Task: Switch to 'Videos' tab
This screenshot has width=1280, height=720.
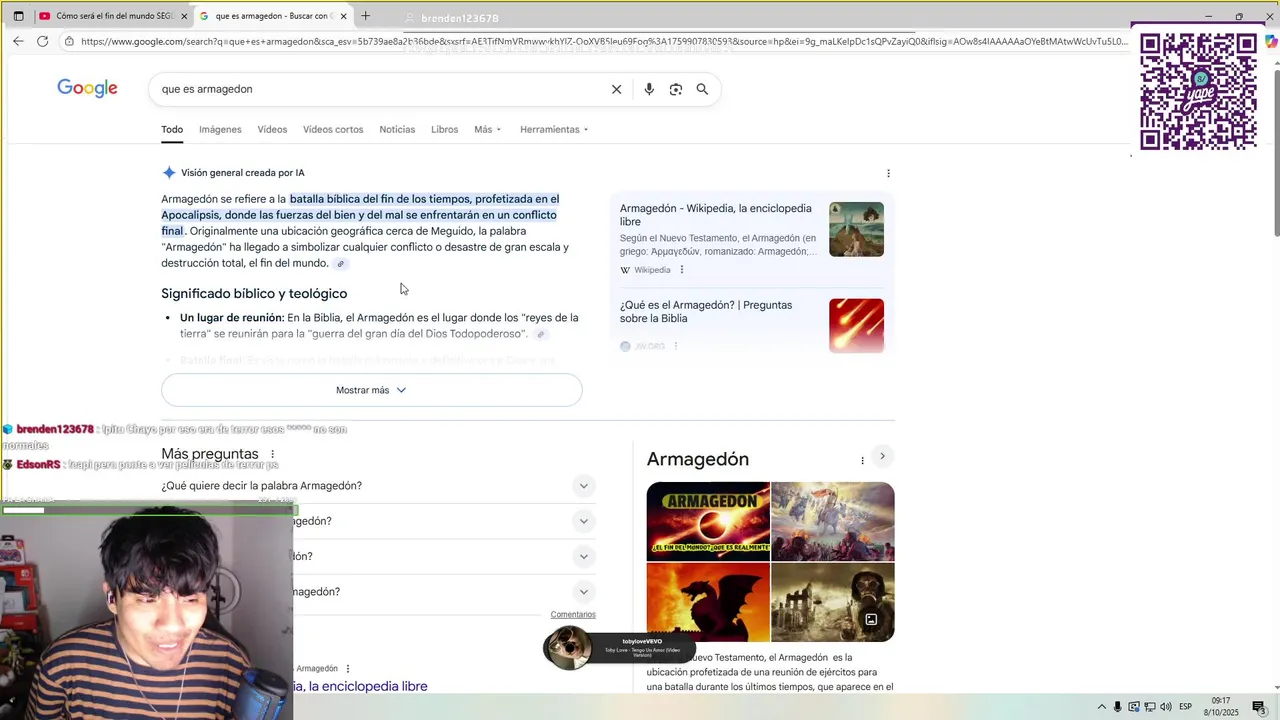Action: click(272, 129)
